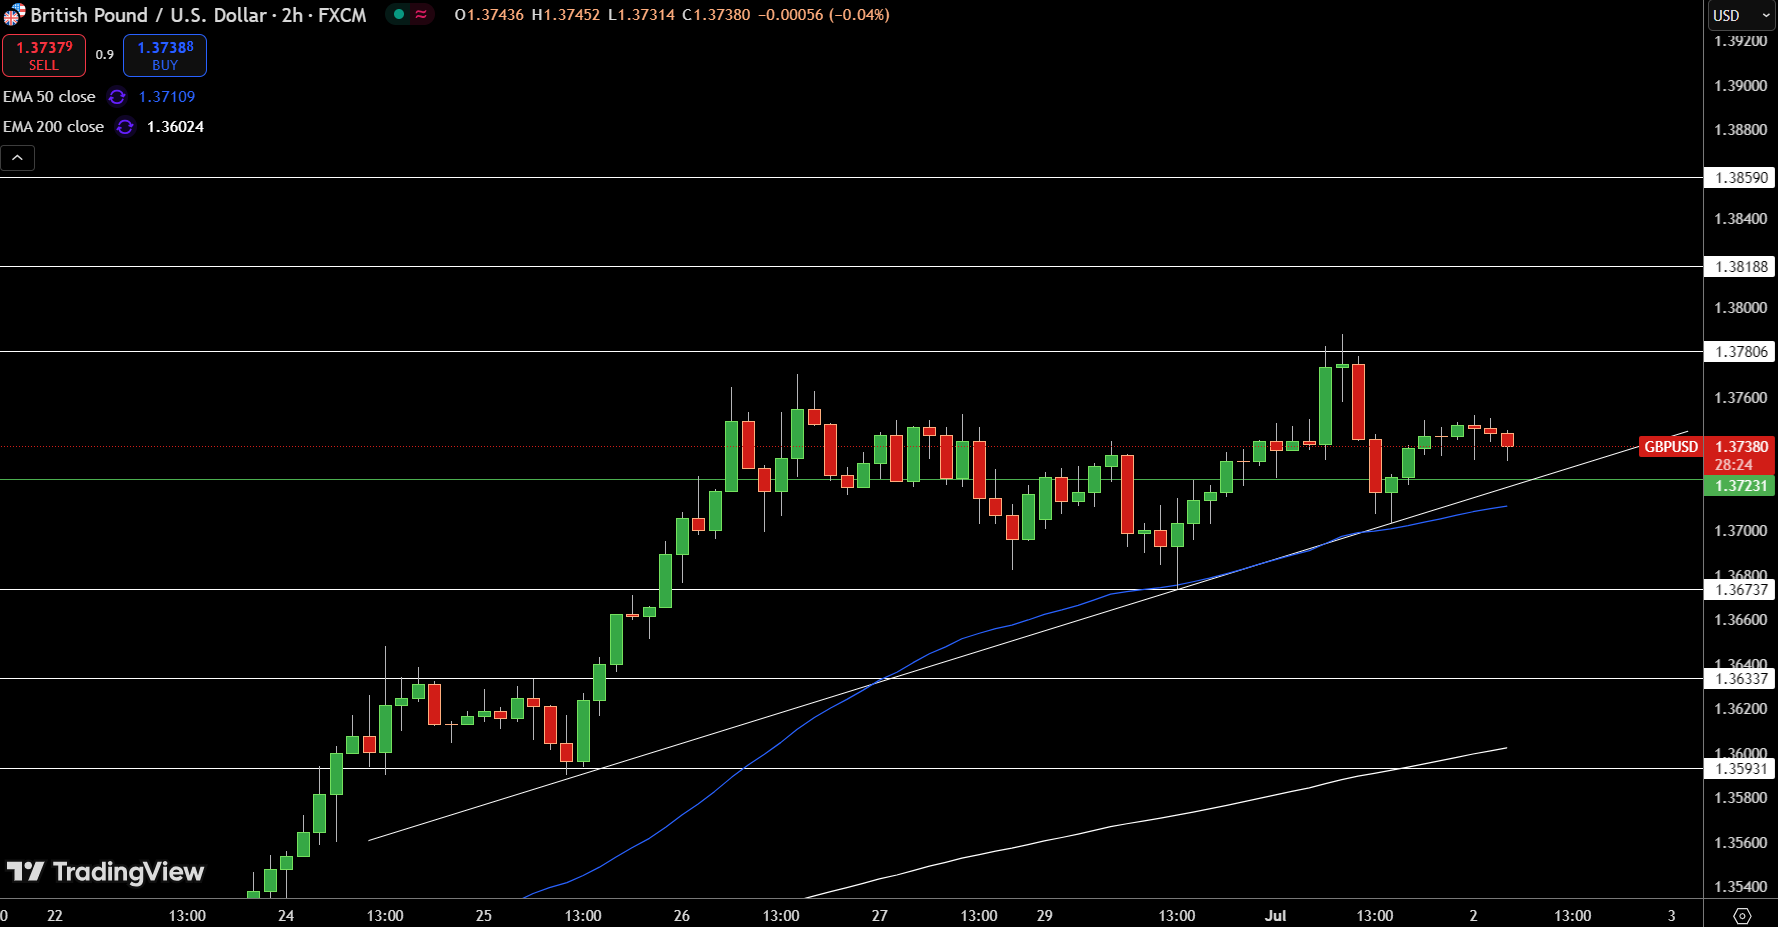Click the 1.35600 price axis tick
This screenshot has height=927, width=1778.
click(x=1740, y=843)
